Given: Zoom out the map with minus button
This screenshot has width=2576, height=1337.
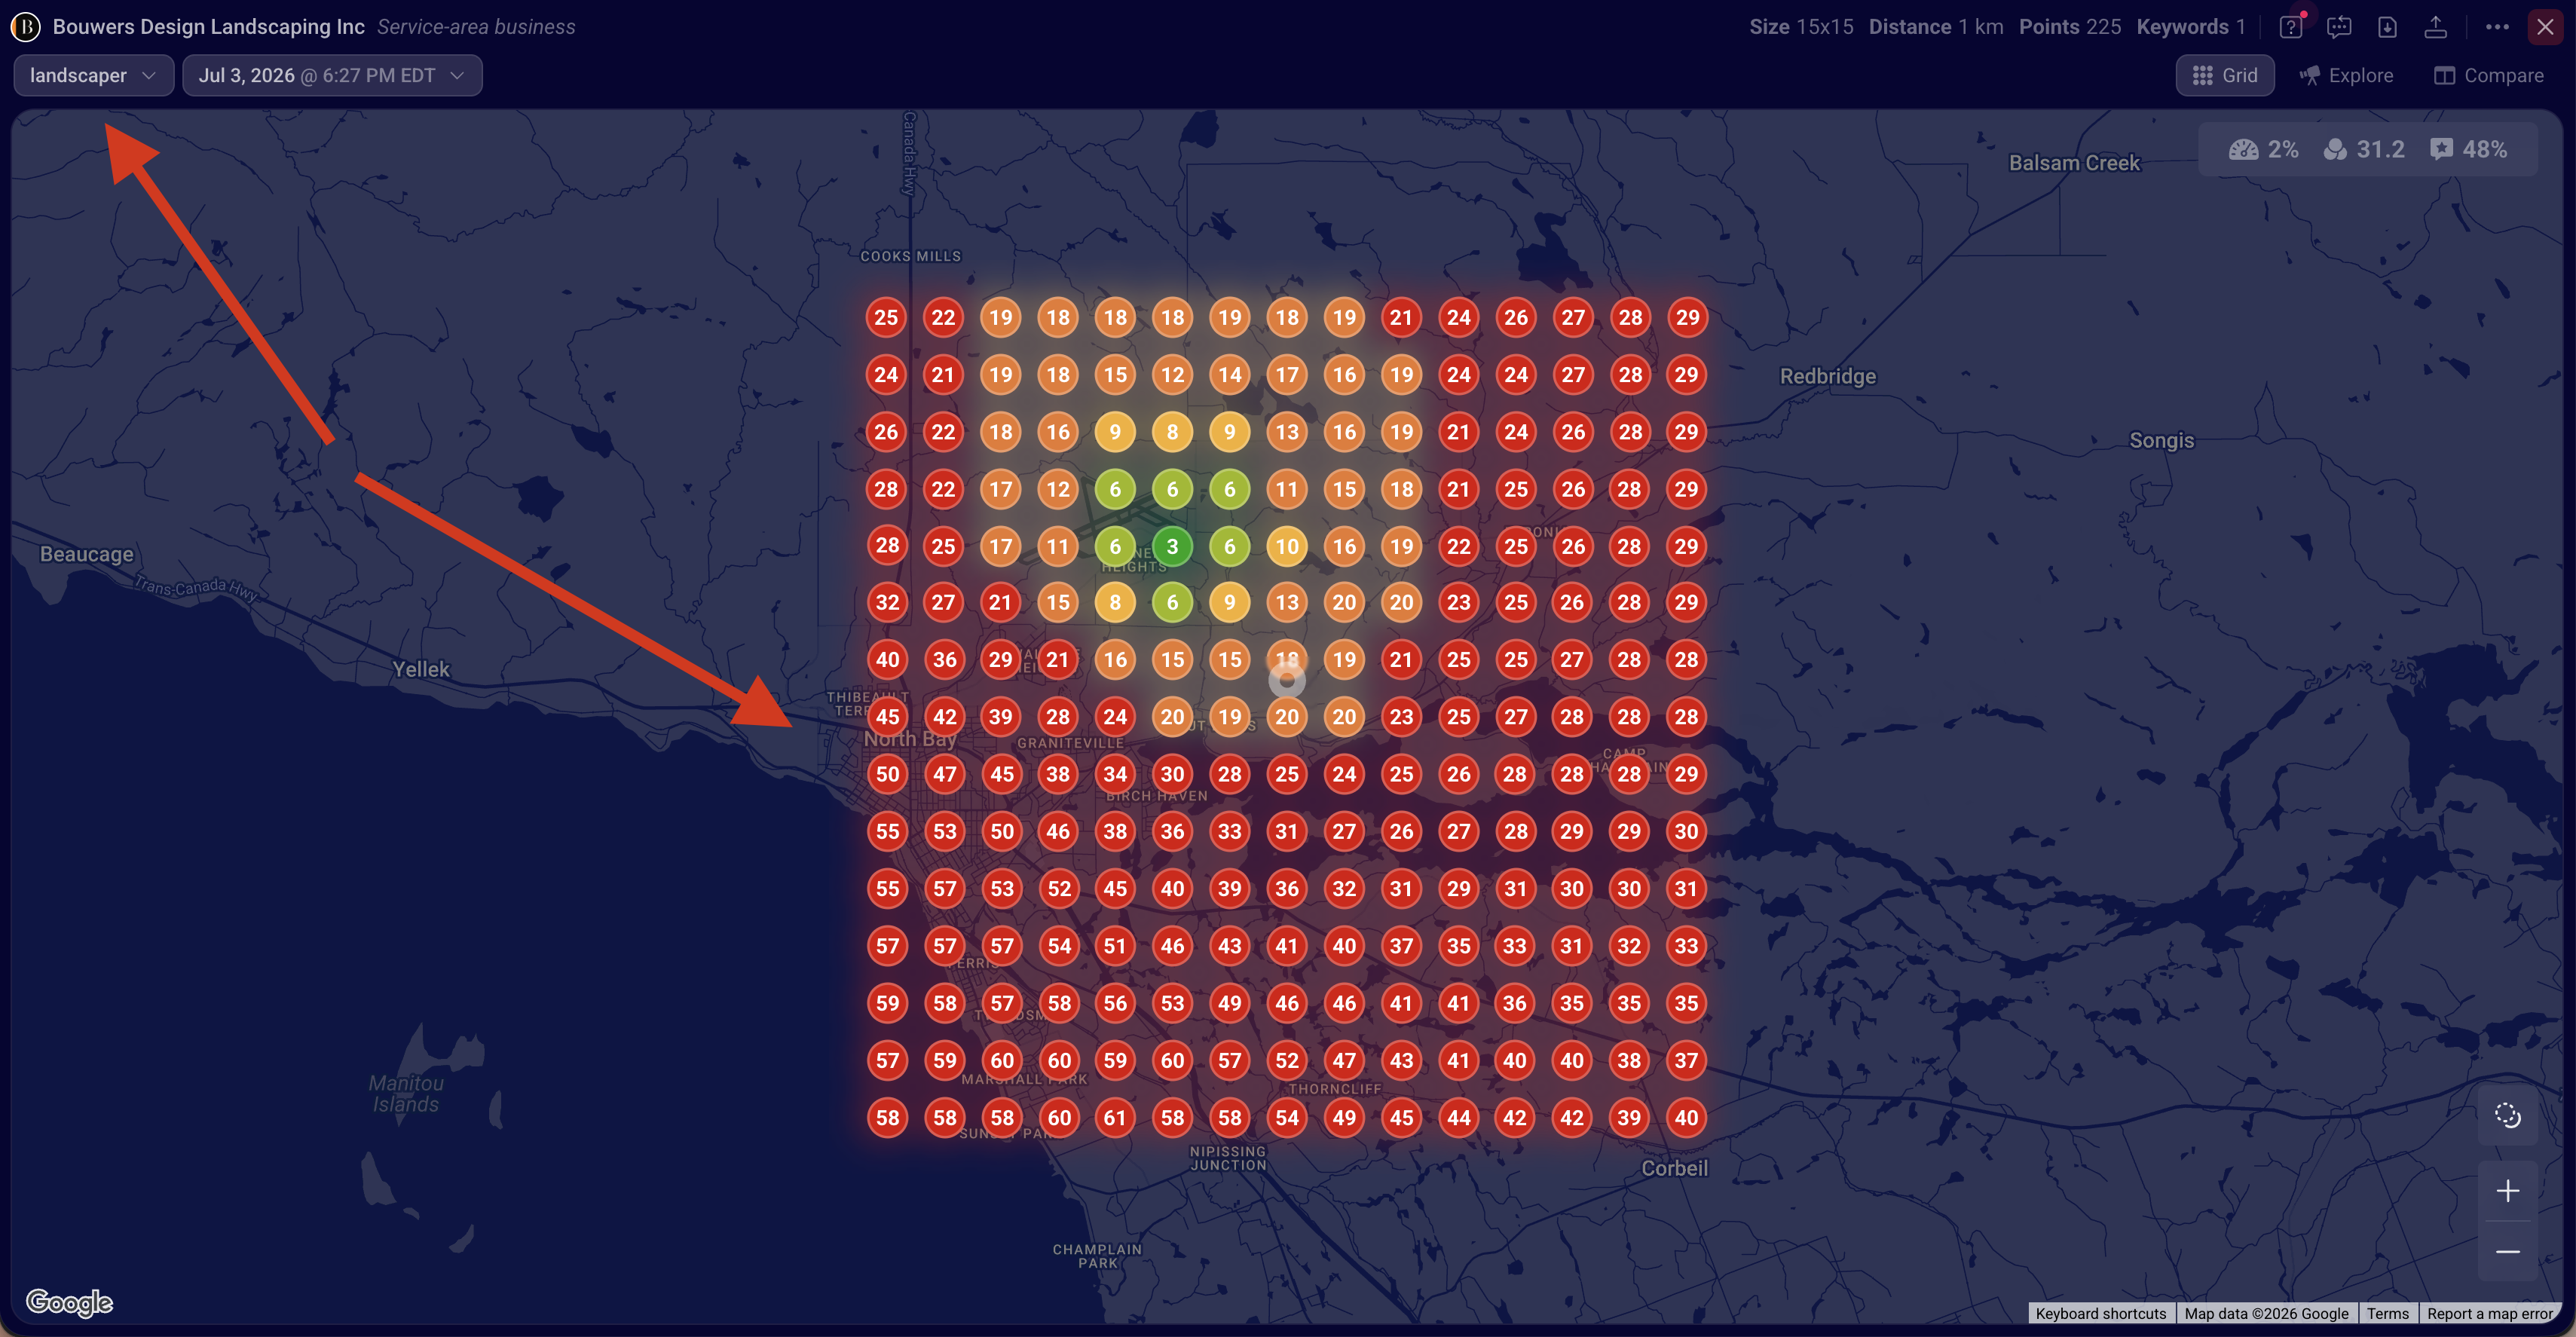Looking at the screenshot, I should tap(2507, 1251).
